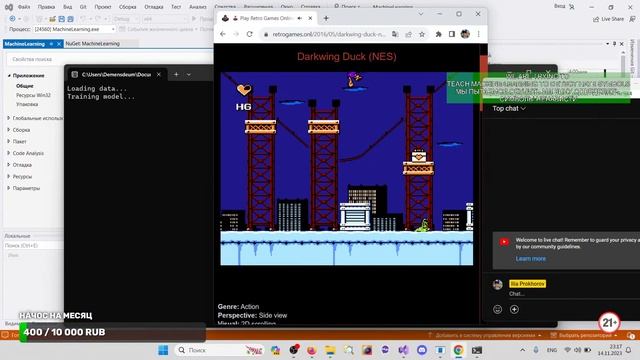
Task: Open the Git menu
Action: click(83, 7)
